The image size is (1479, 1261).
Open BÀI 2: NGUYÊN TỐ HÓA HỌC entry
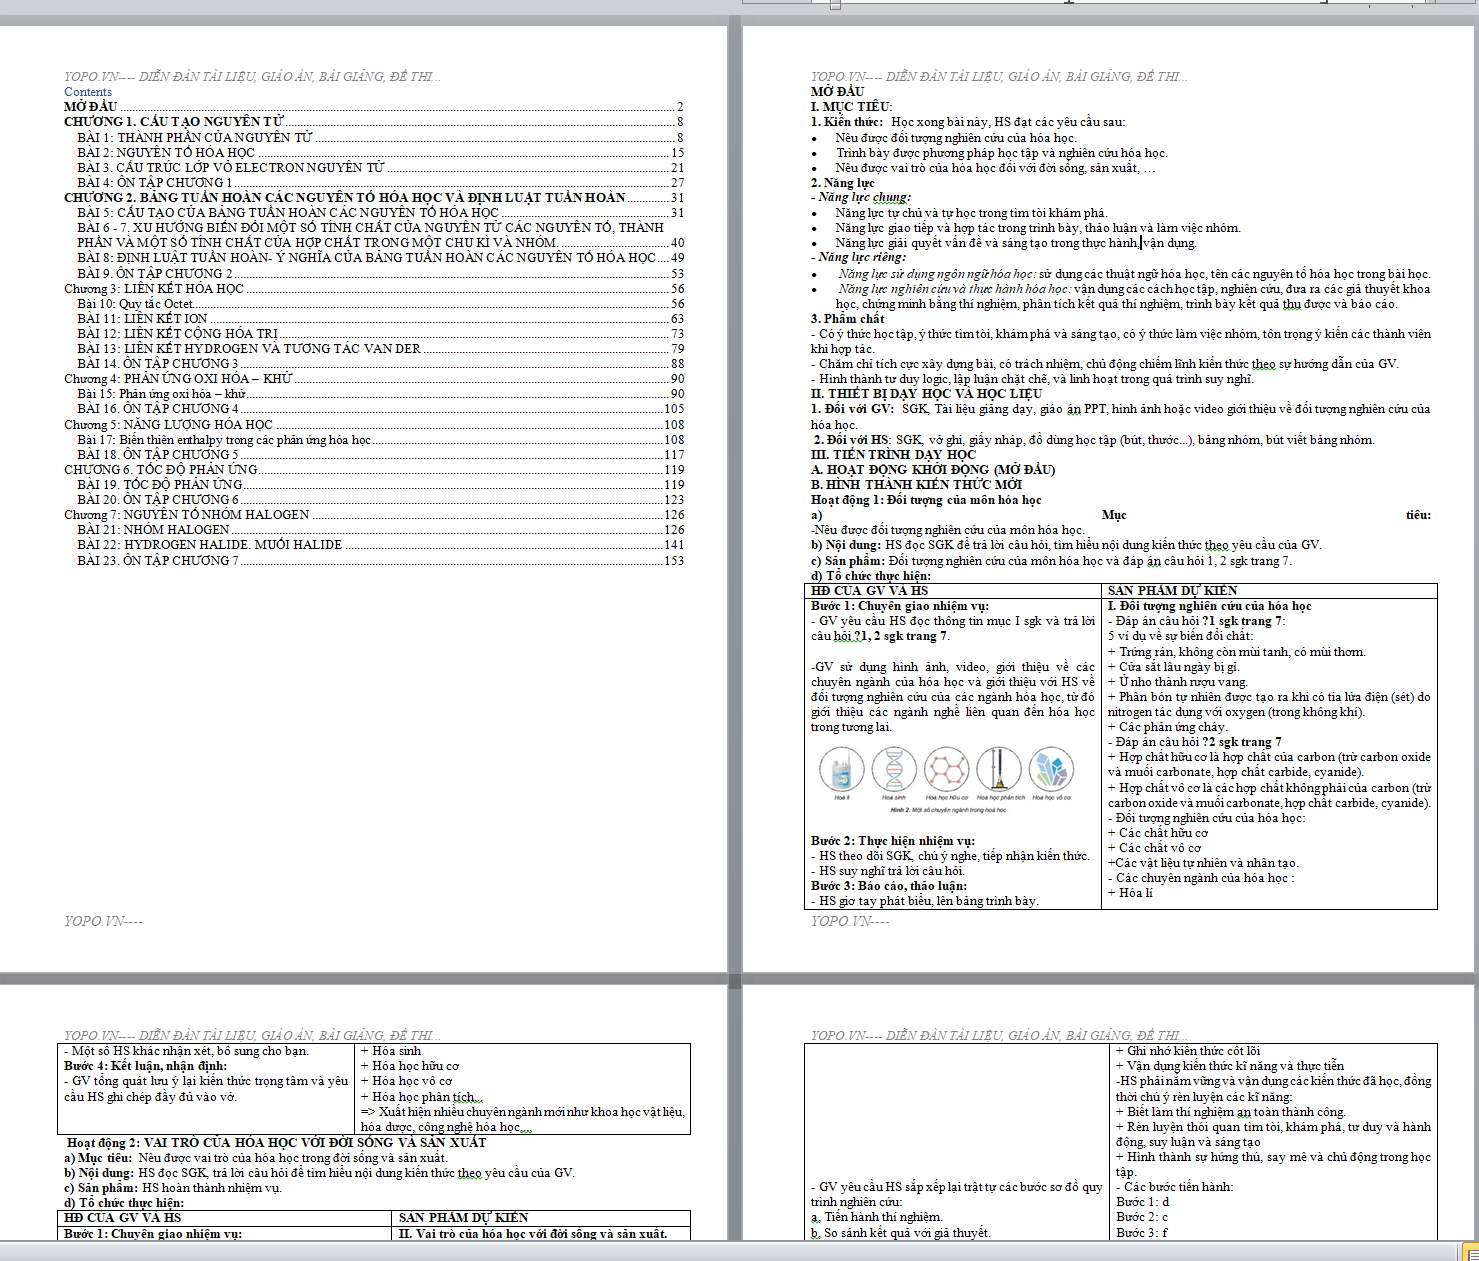(x=166, y=153)
